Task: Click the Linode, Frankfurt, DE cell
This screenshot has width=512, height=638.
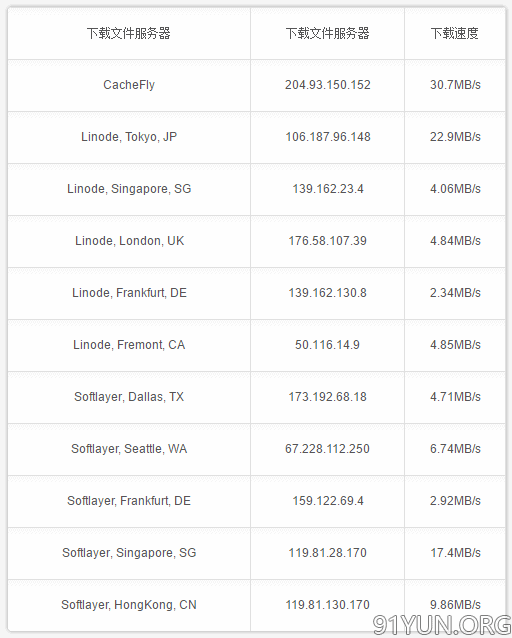Action: coord(129,293)
